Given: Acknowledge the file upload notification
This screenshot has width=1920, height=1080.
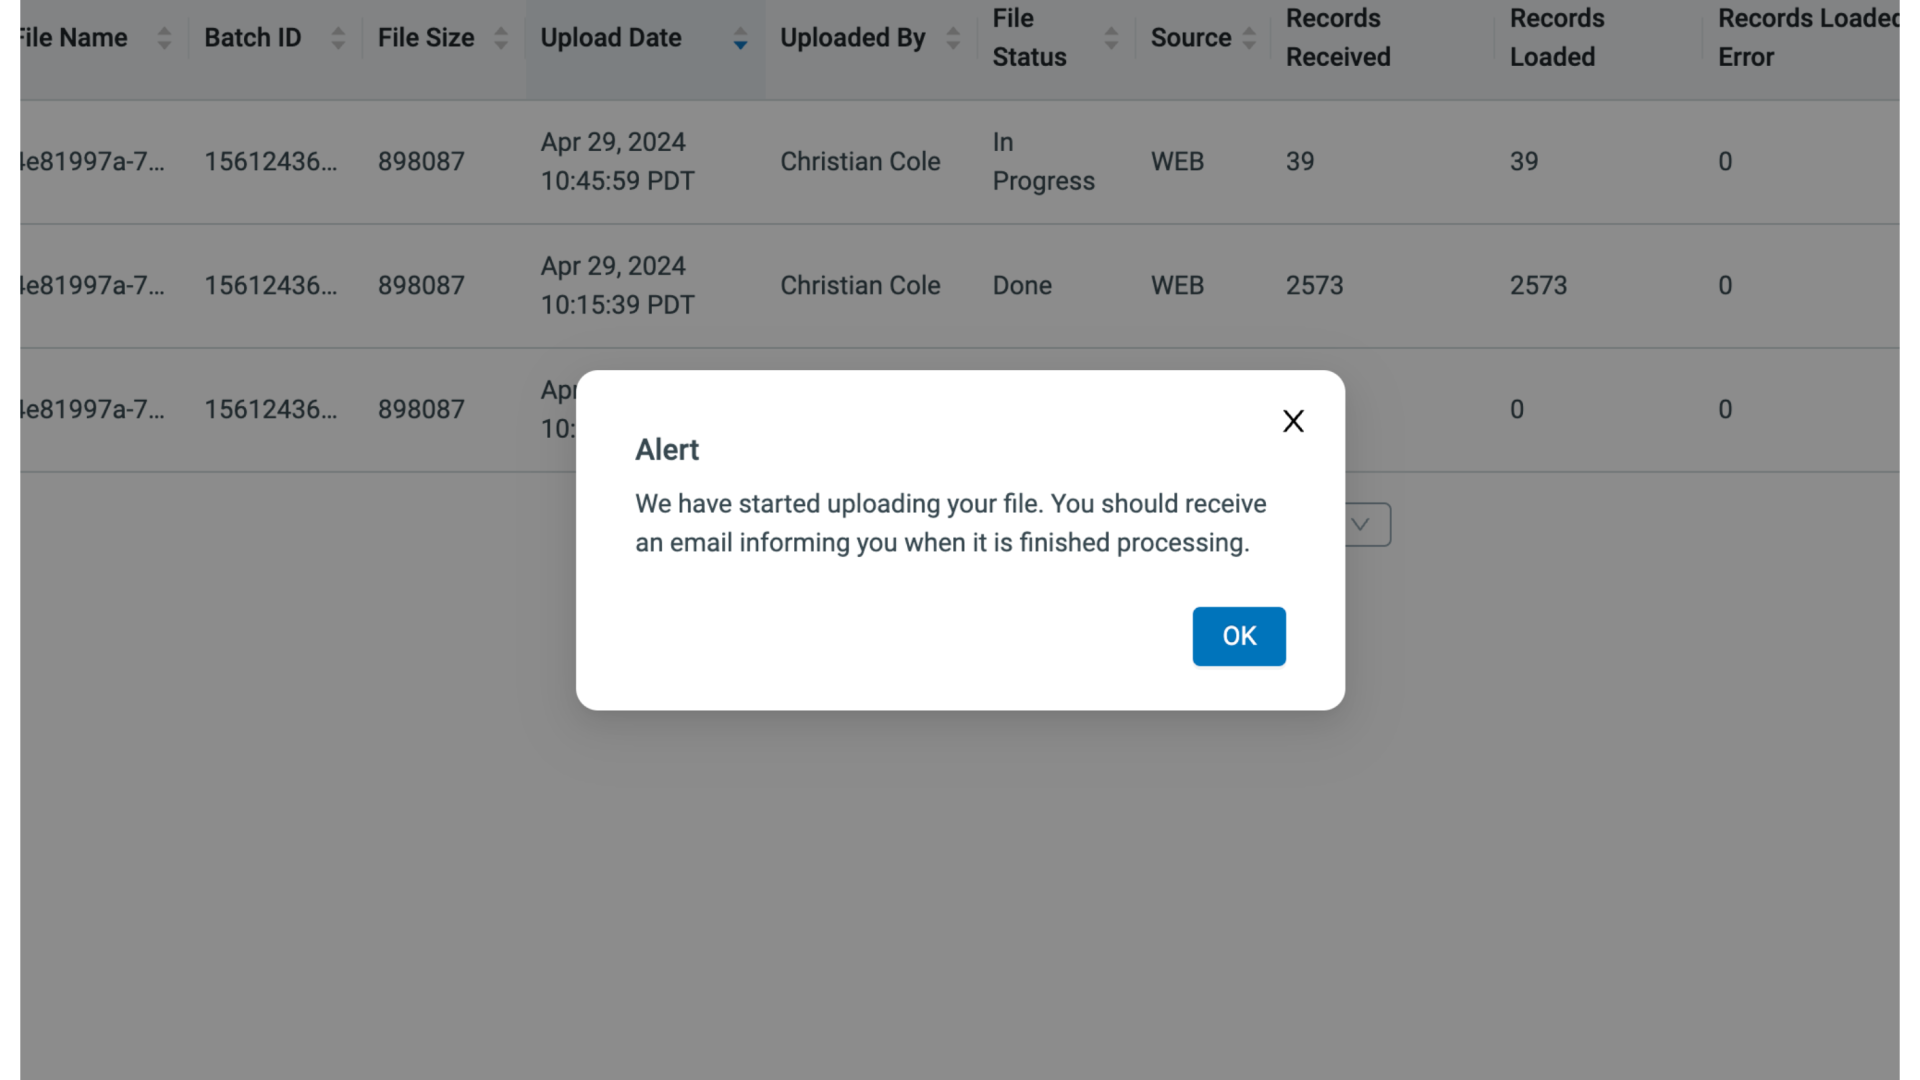Looking at the screenshot, I should 1238,636.
